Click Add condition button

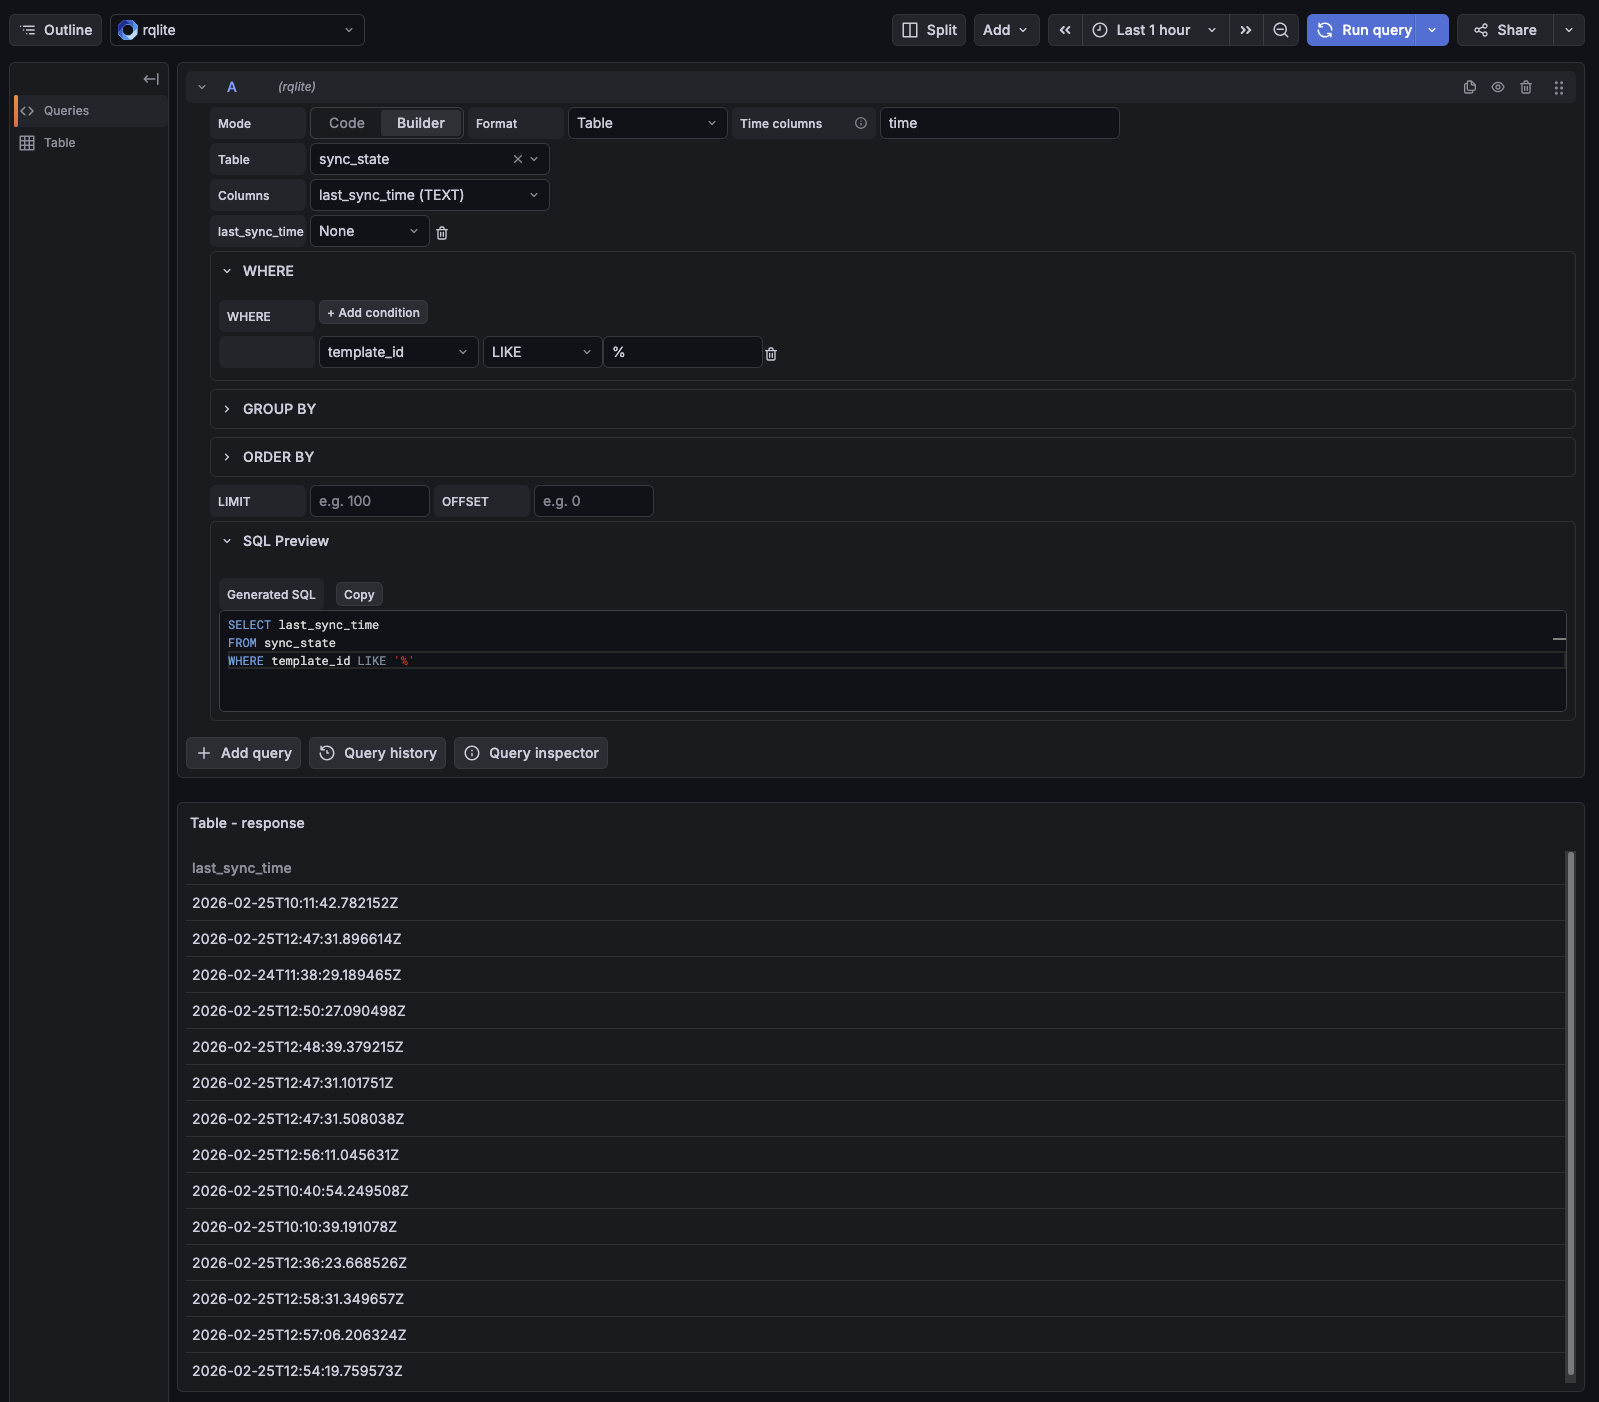click(373, 313)
